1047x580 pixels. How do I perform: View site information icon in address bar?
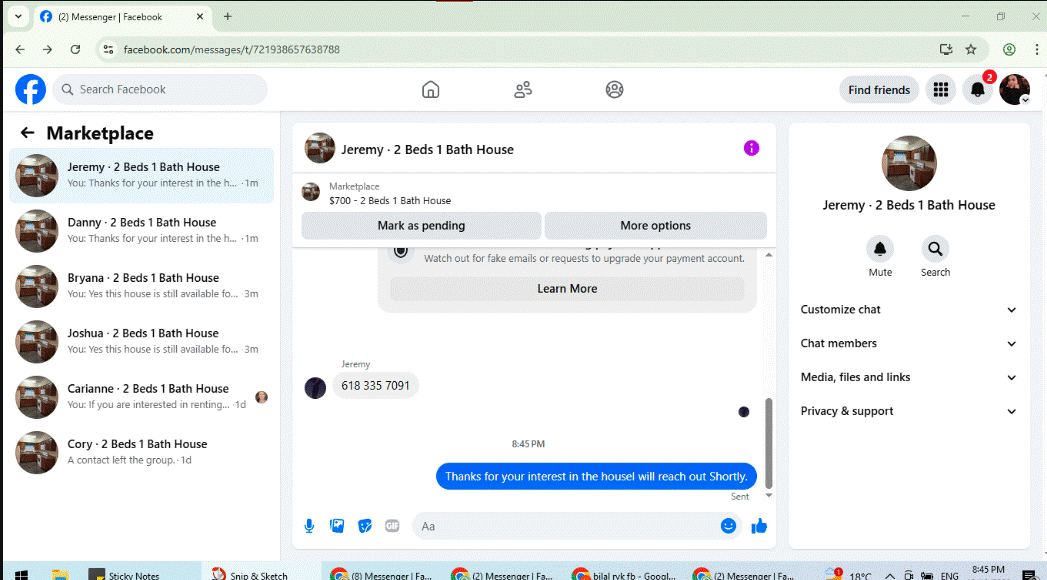pos(109,49)
